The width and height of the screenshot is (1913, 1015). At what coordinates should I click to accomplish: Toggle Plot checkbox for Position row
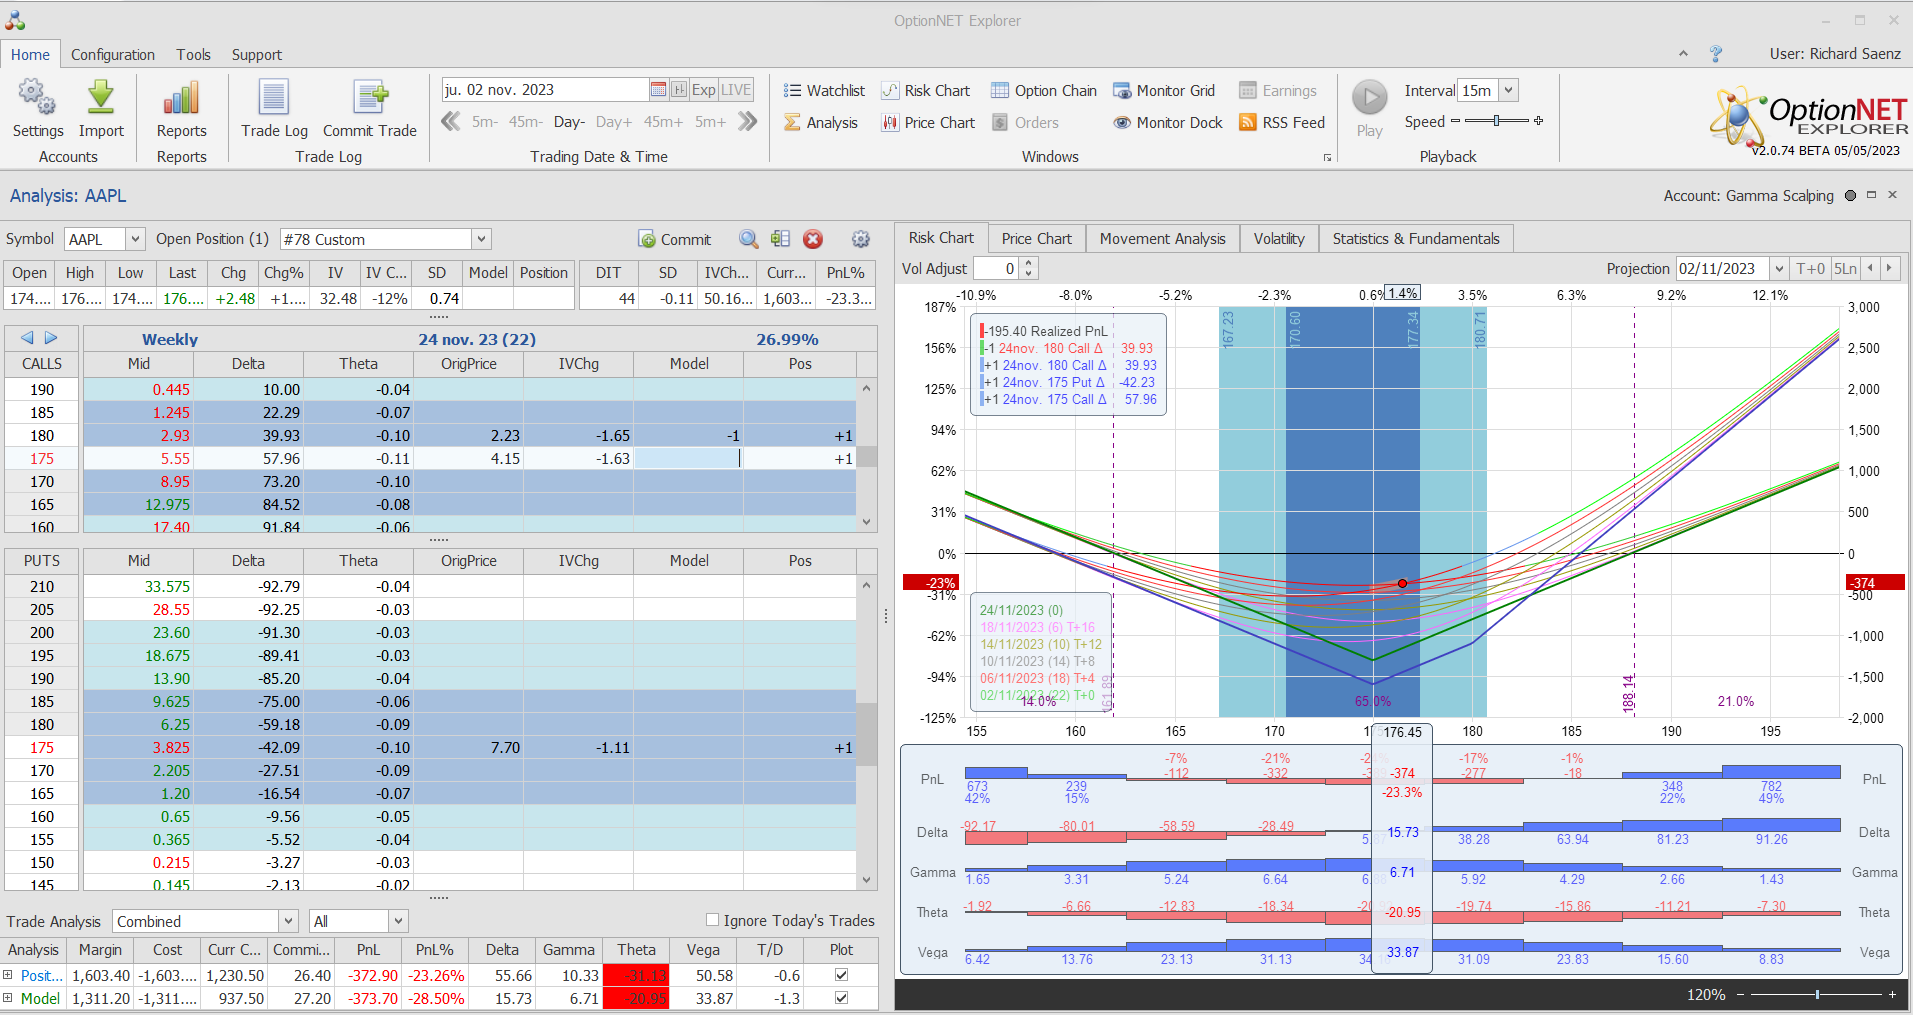tap(841, 975)
